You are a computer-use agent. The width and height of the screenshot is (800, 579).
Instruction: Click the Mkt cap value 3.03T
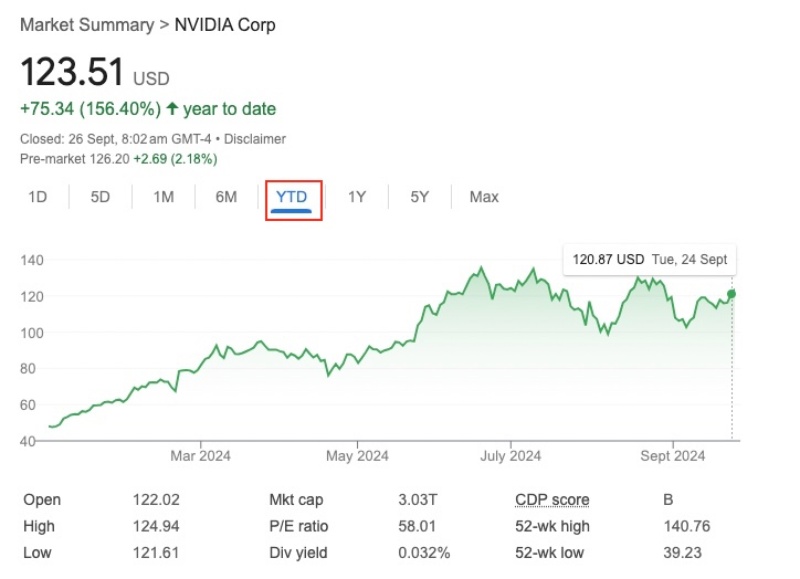(414, 499)
